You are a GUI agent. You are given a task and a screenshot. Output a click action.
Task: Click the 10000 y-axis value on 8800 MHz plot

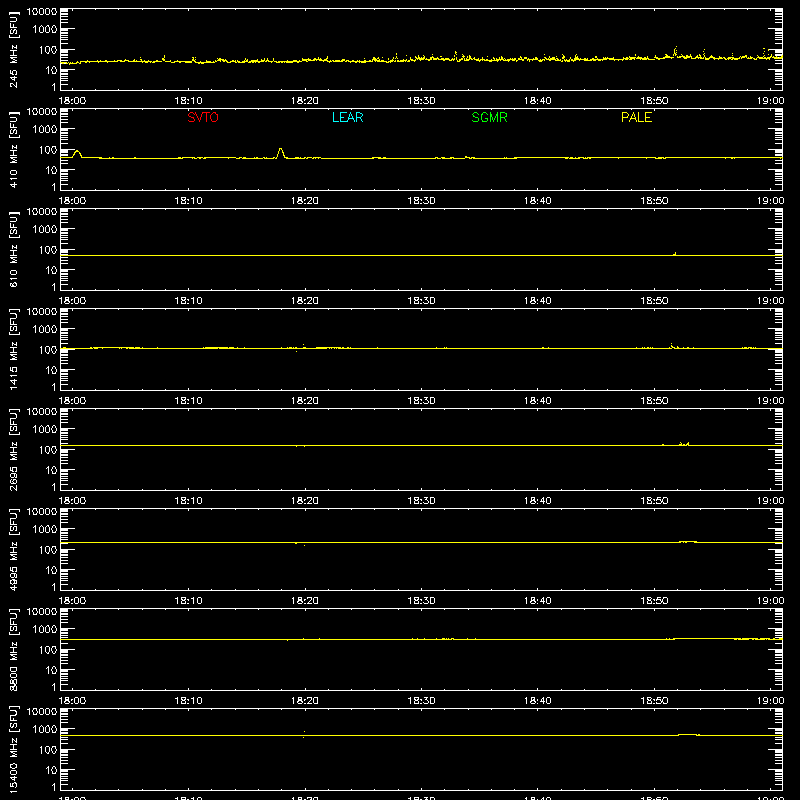42,612
